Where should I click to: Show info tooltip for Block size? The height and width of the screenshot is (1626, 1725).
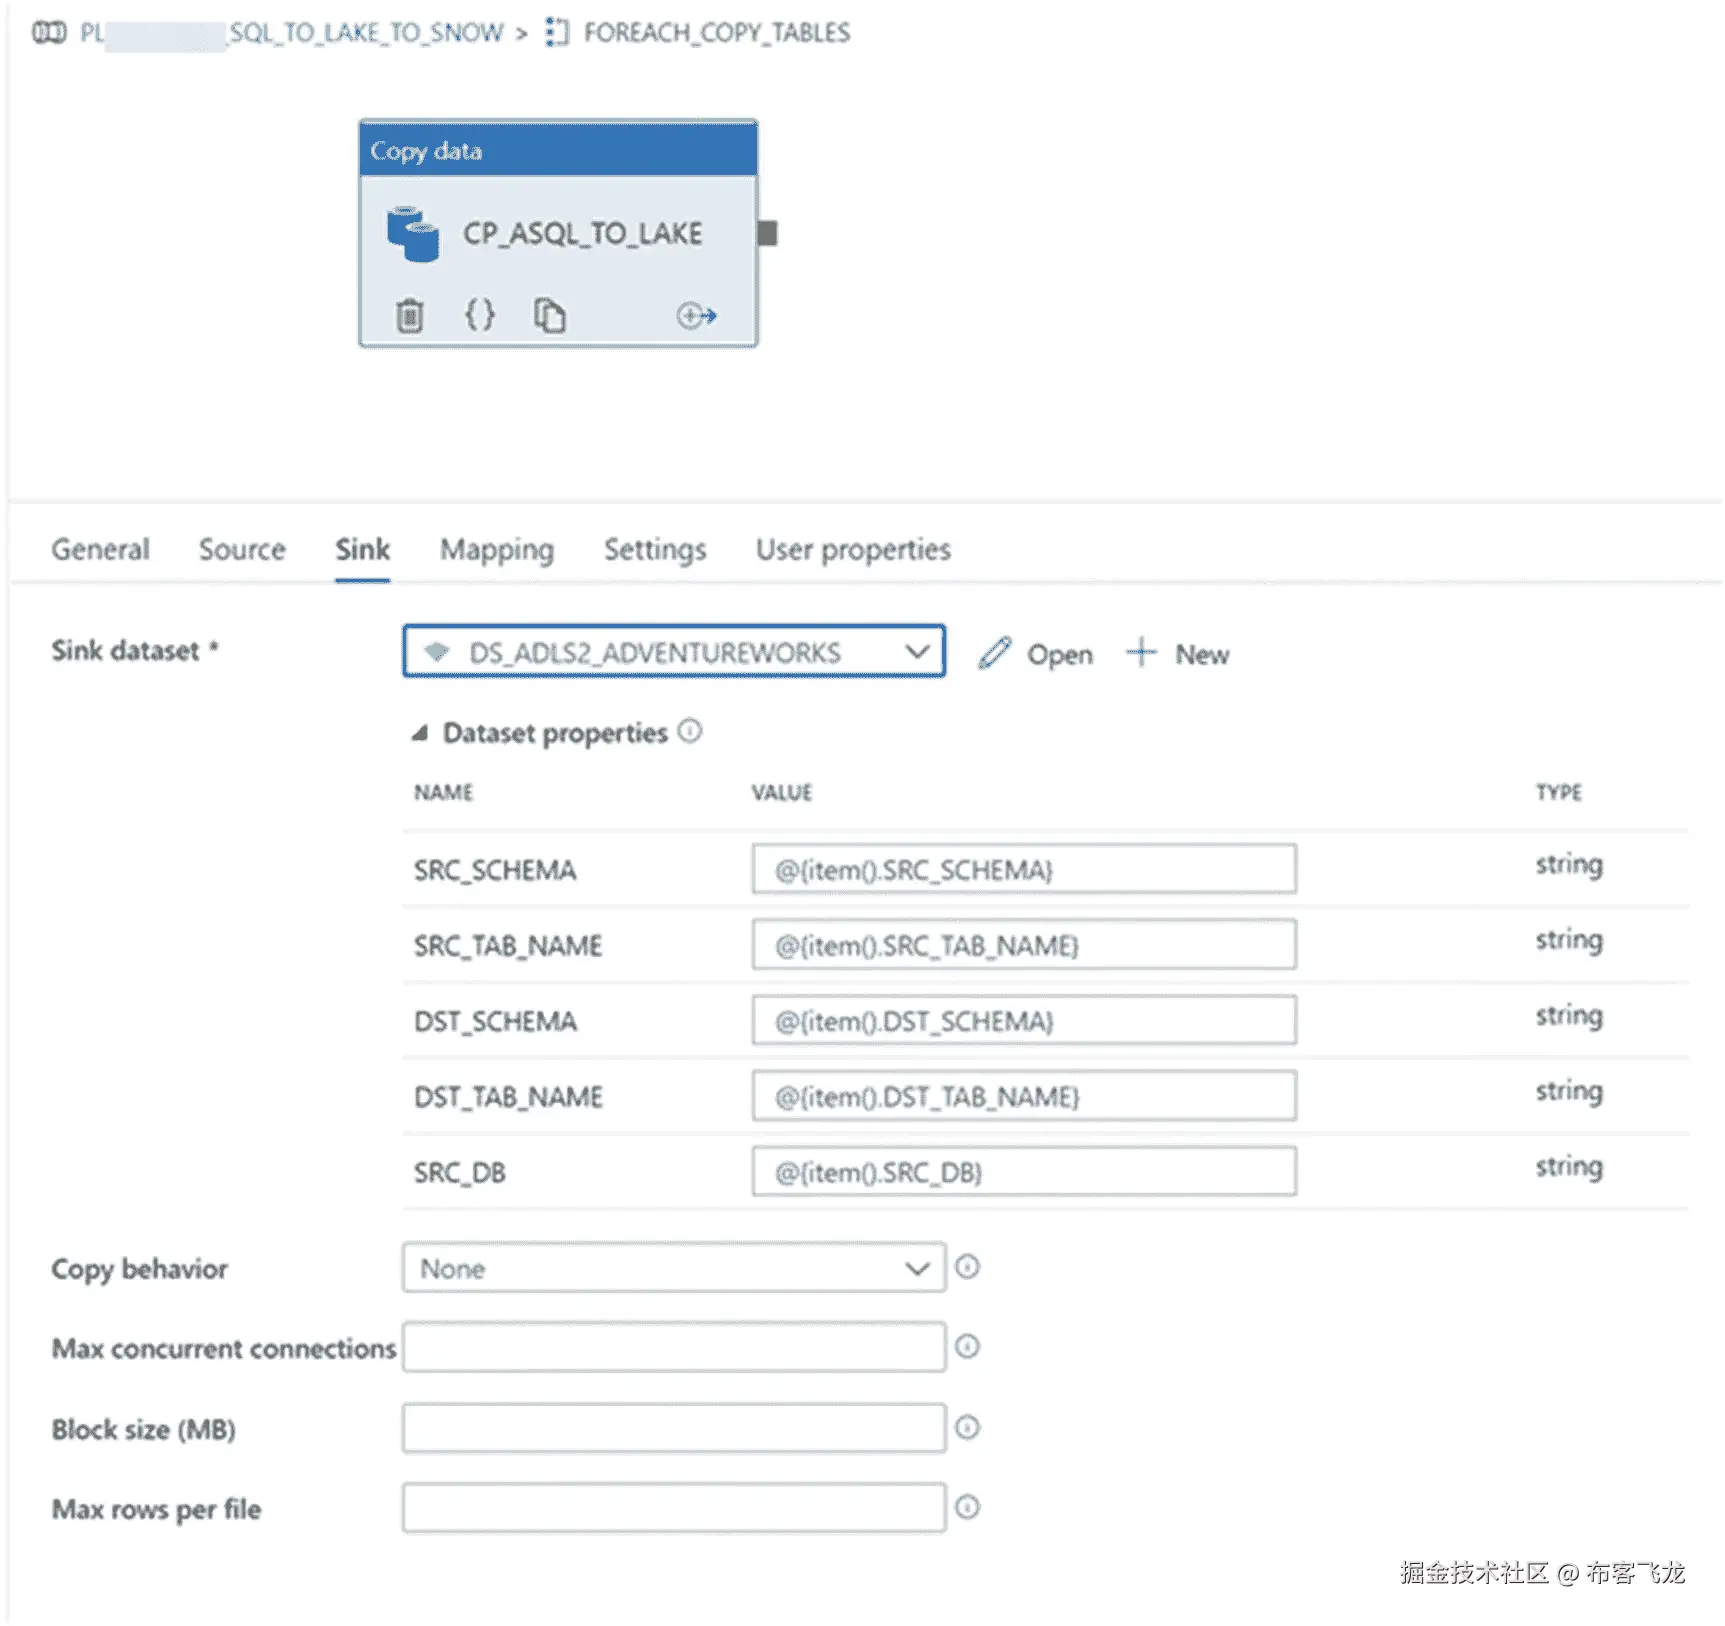pyautogui.click(x=967, y=1427)
